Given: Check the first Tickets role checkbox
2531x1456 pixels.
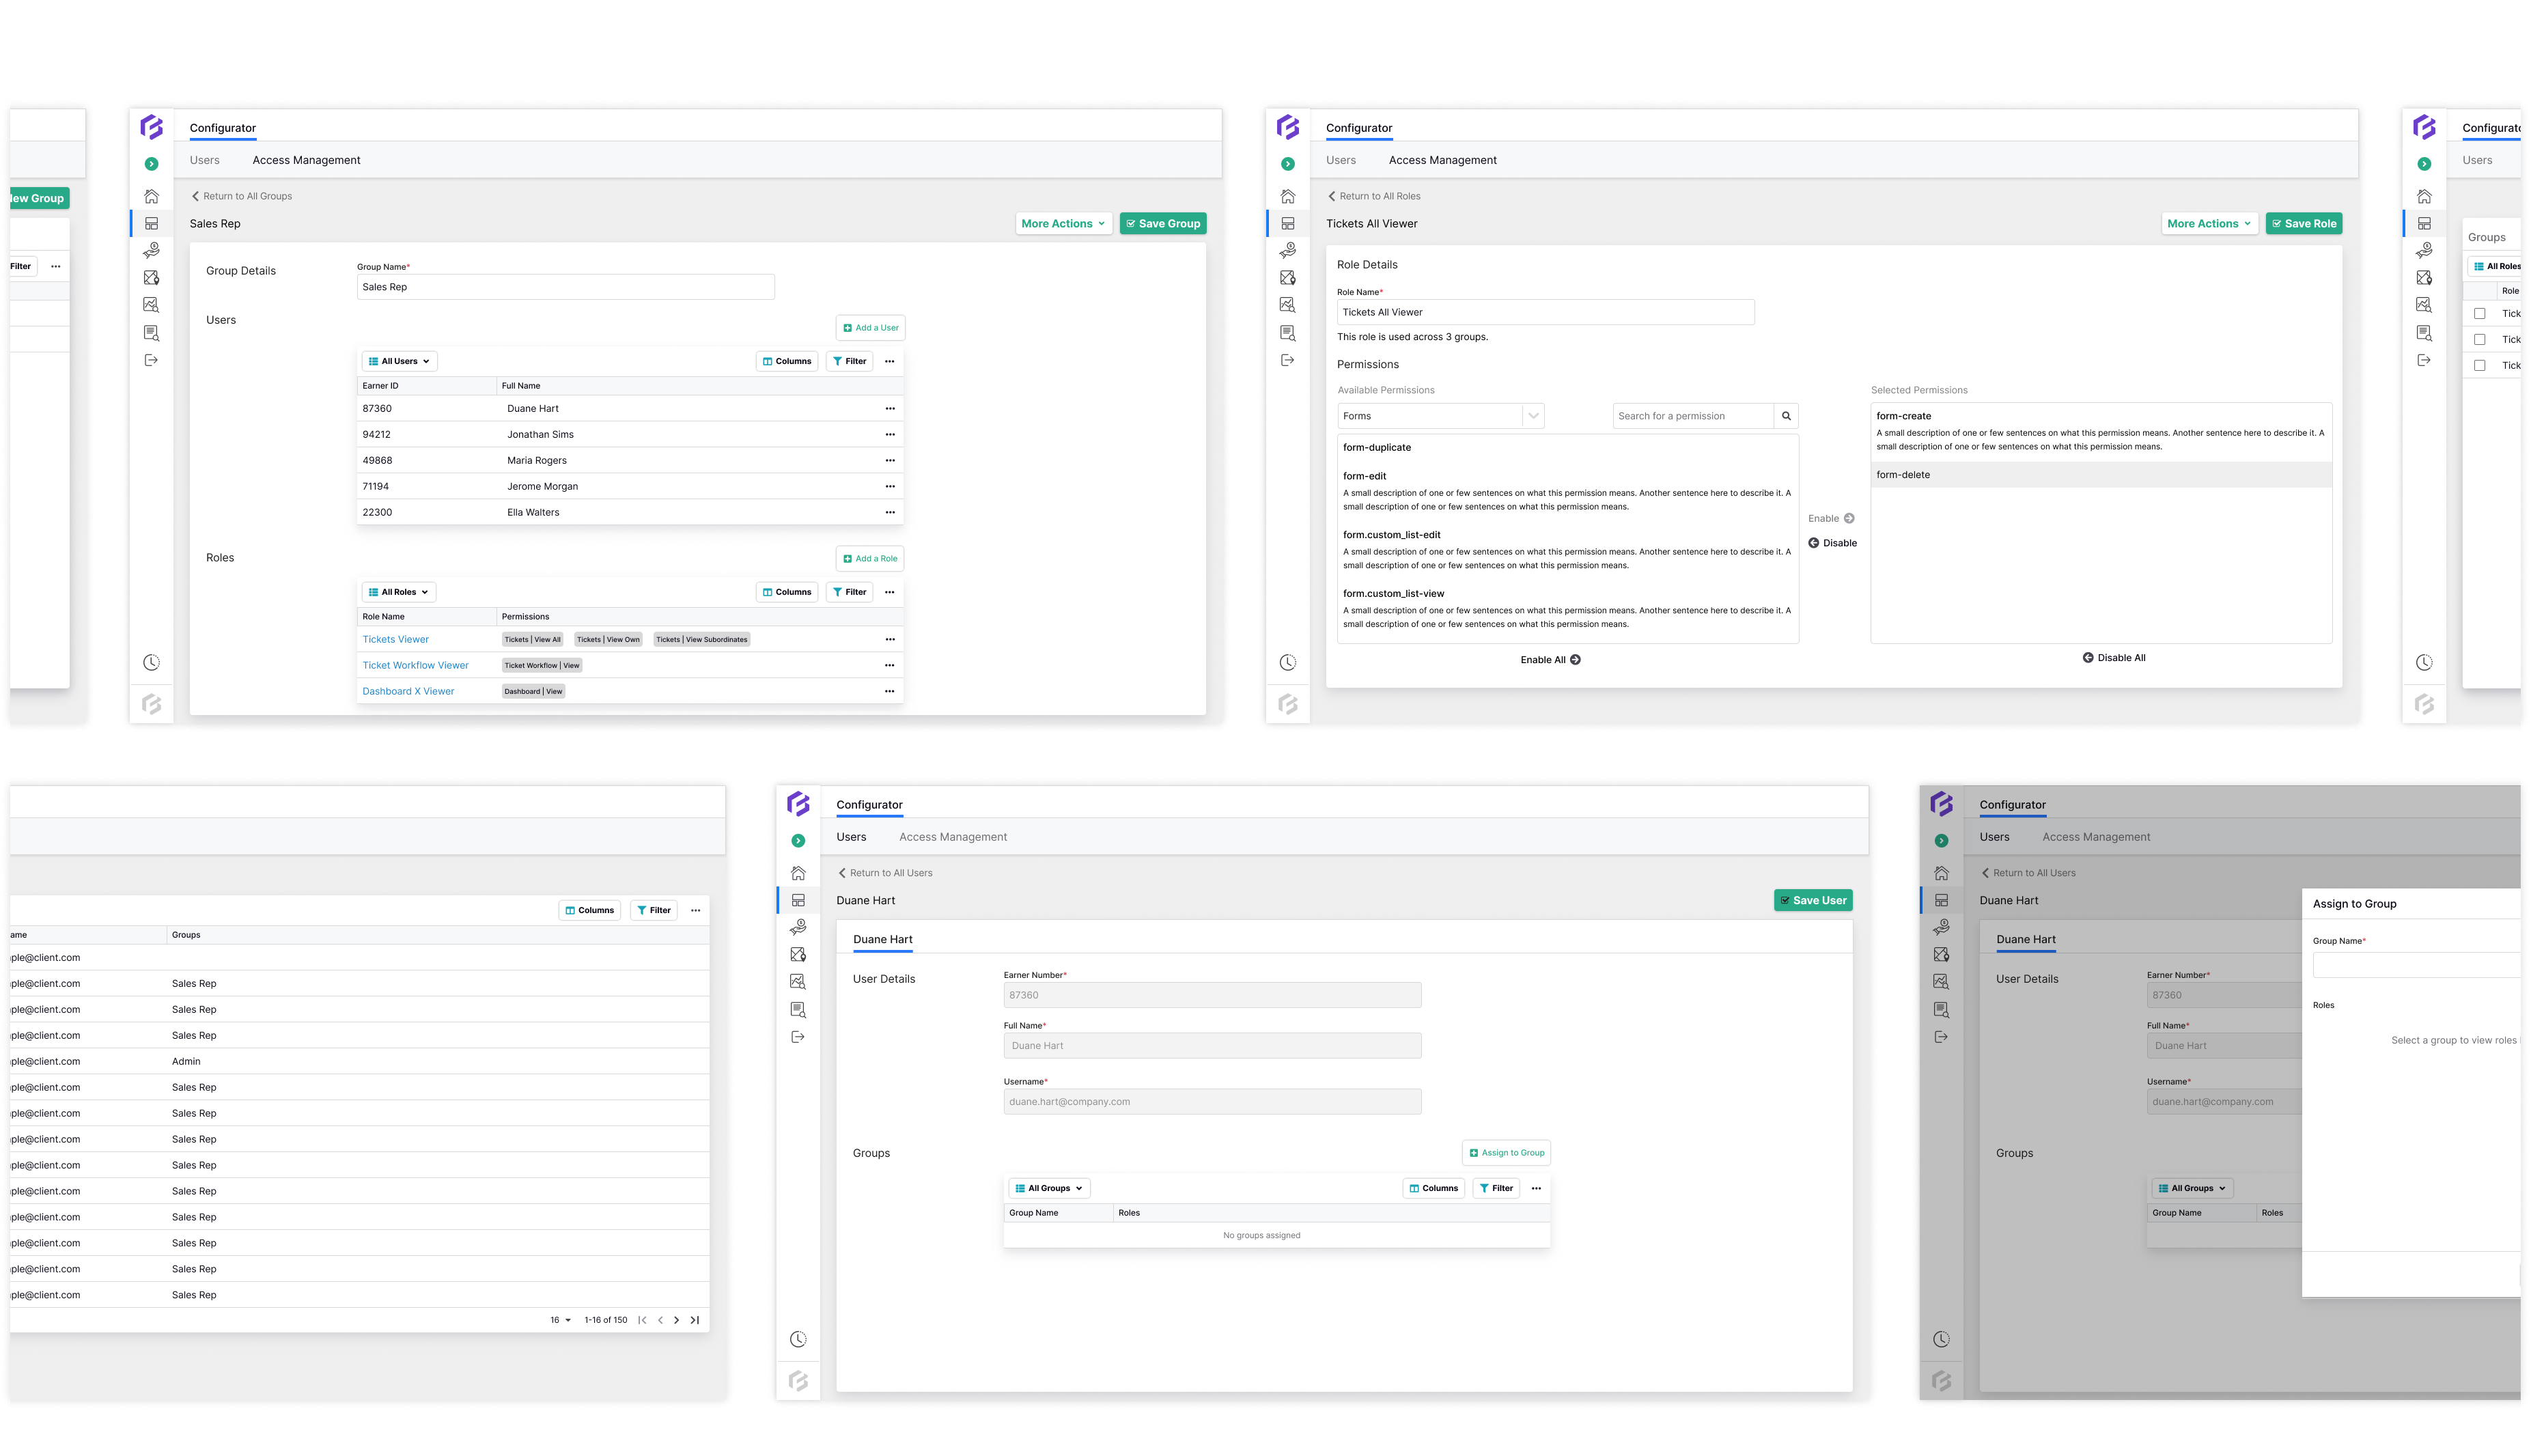Looking at the screenshot, I should point(2479,313).
